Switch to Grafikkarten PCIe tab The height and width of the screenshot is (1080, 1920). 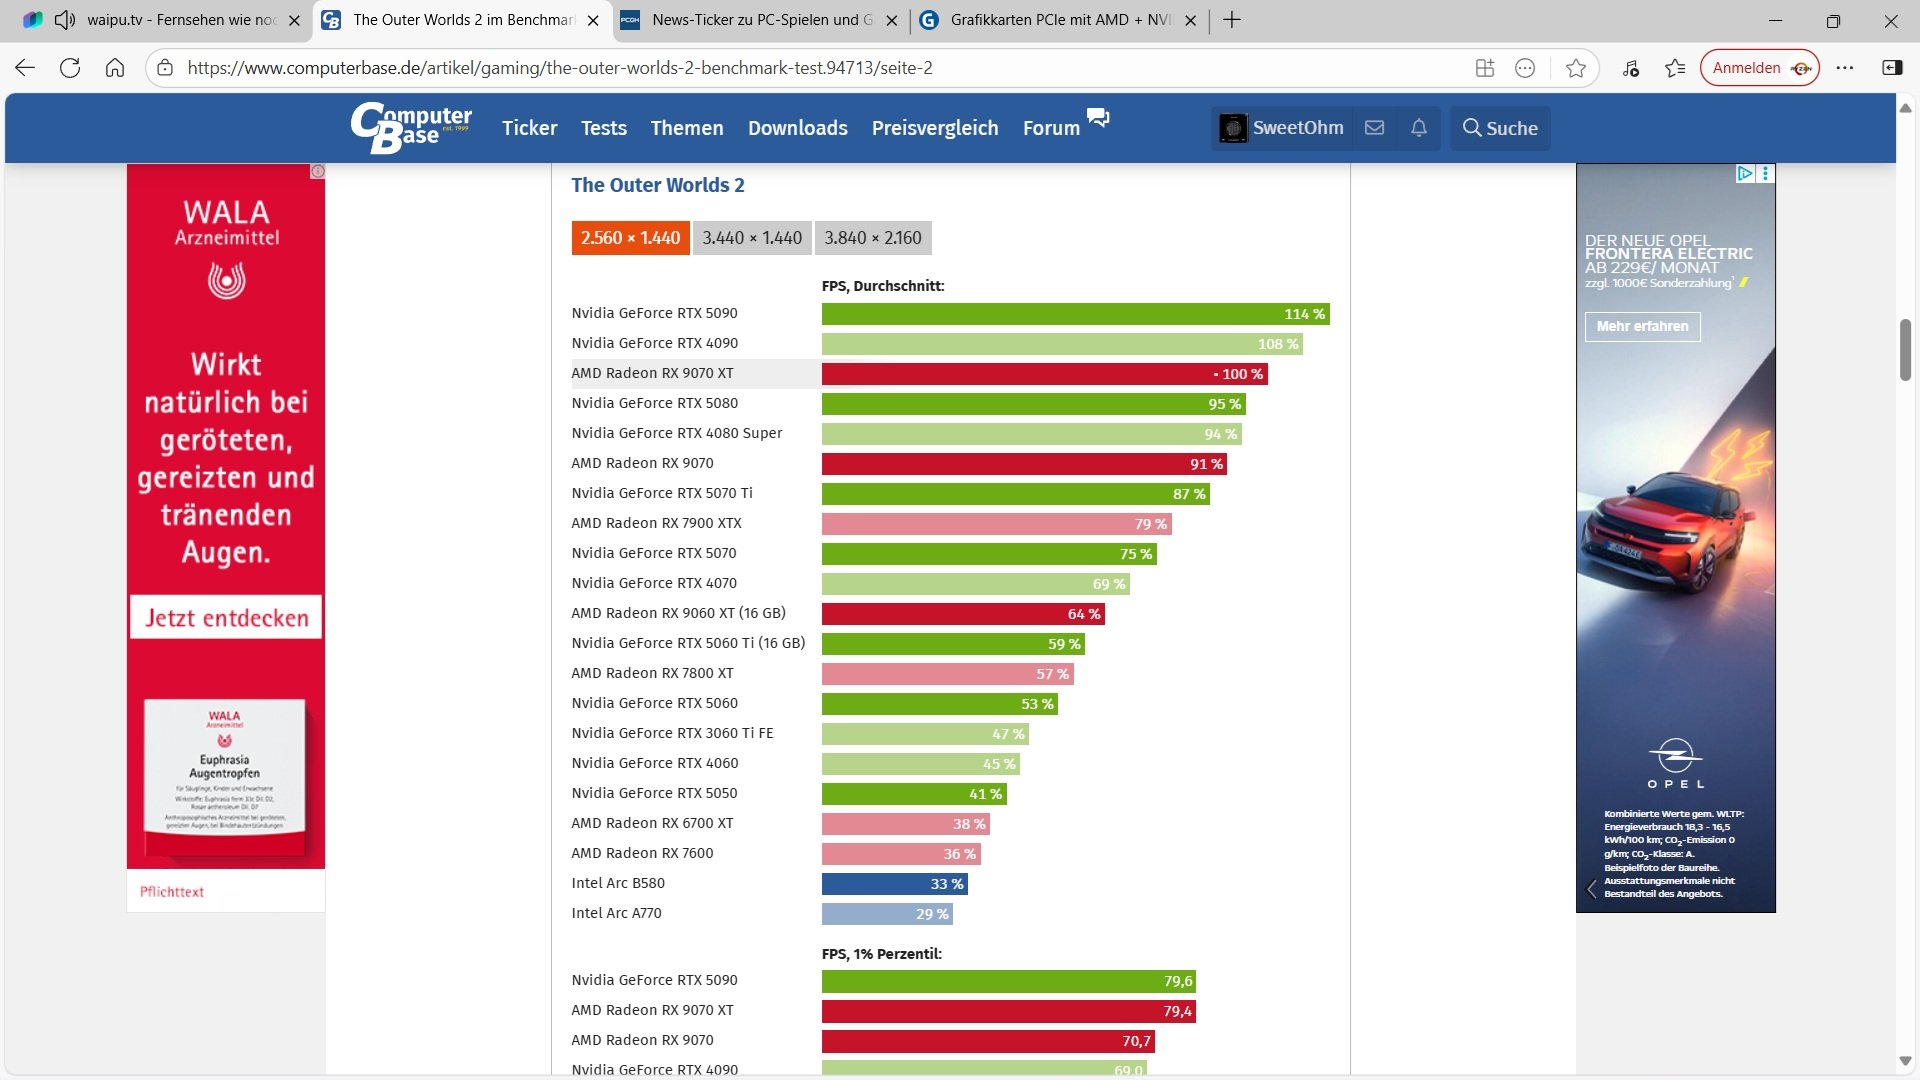click(x=1060, y=20)
